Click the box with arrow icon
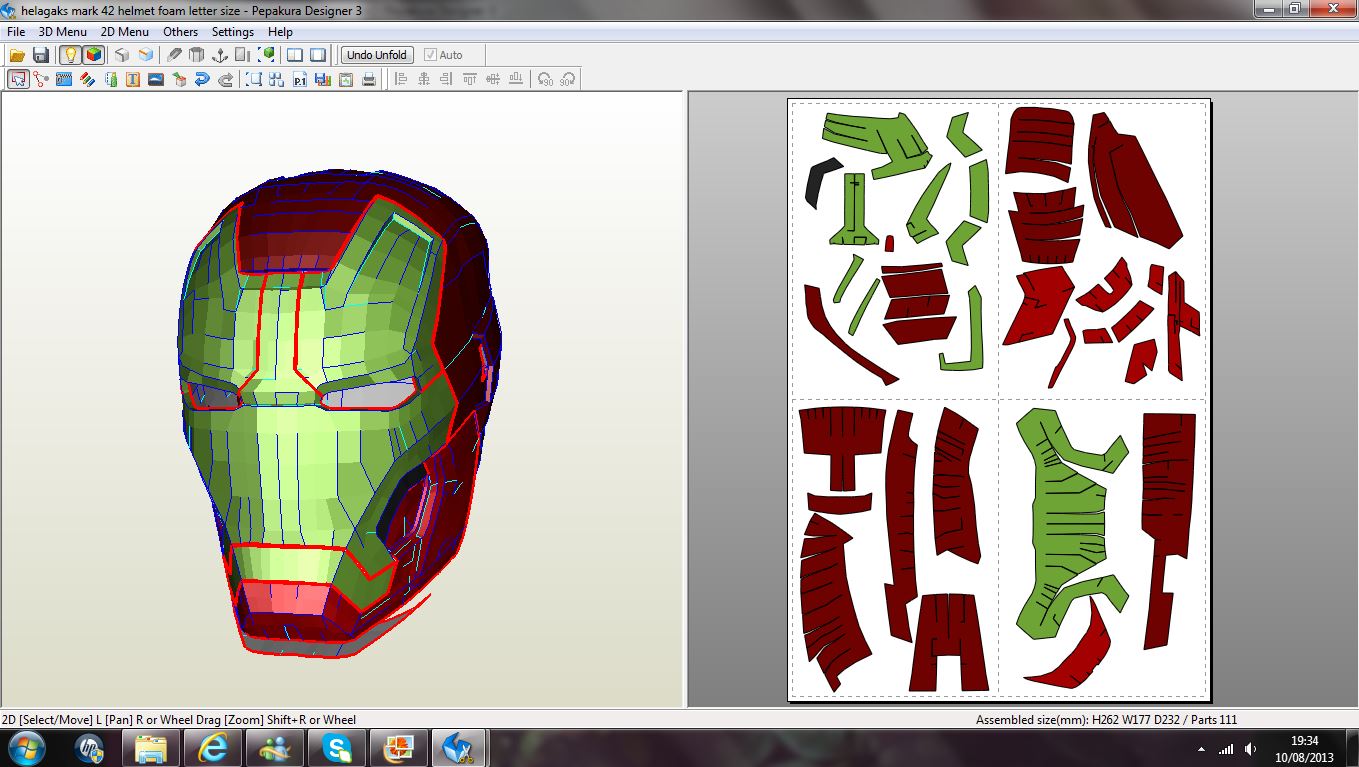The image size is (1359, 767). coord(179,79)
